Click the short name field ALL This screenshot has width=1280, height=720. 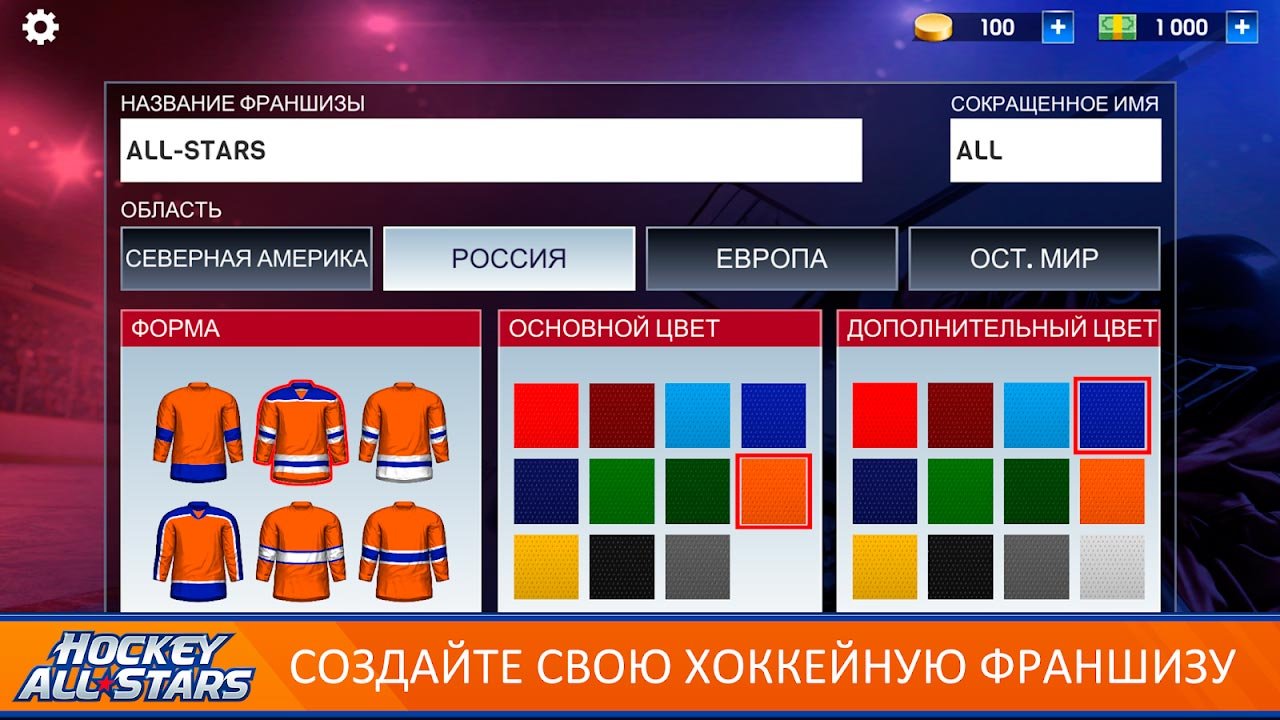(1055, 151)
